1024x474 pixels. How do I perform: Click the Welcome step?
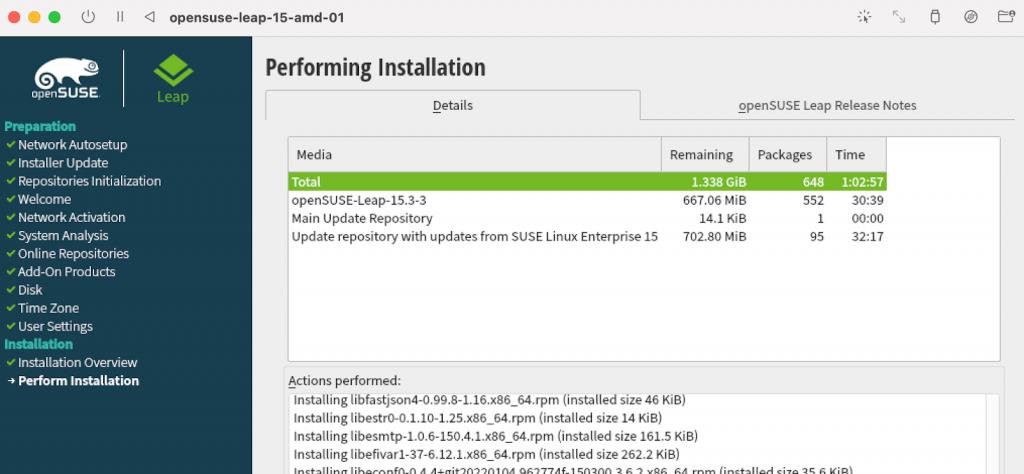(x=44, y=199)
